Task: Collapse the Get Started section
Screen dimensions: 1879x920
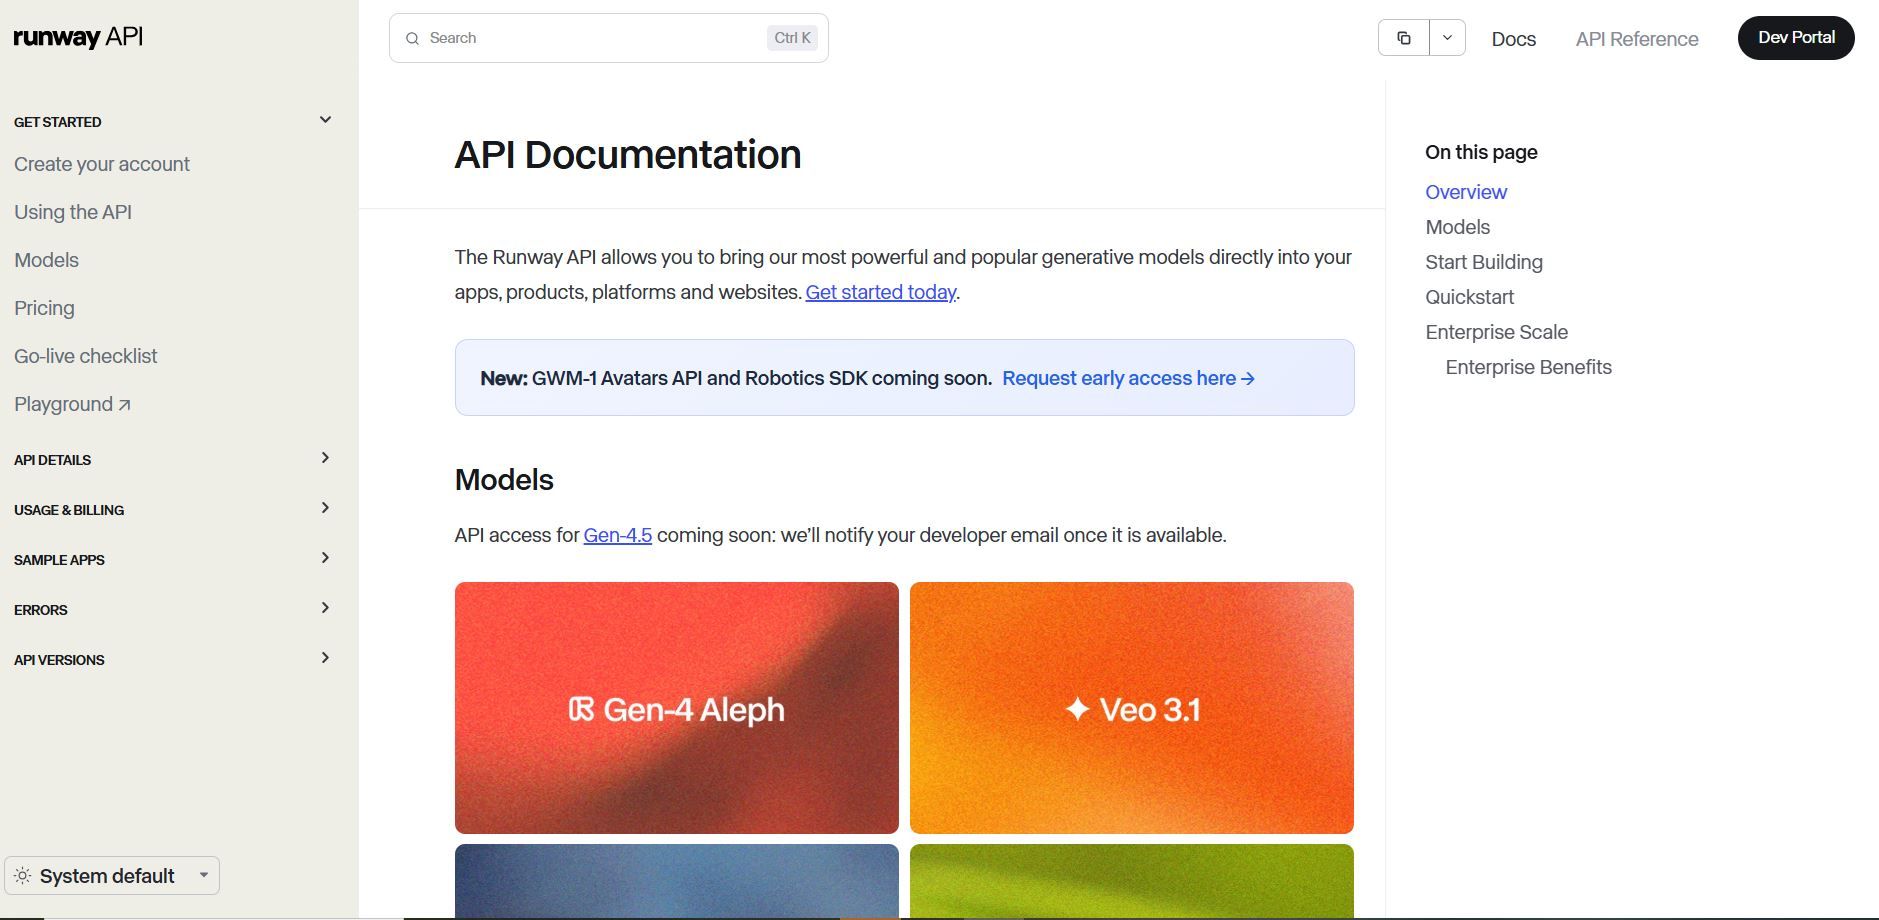Action: [x=325, y=120]
